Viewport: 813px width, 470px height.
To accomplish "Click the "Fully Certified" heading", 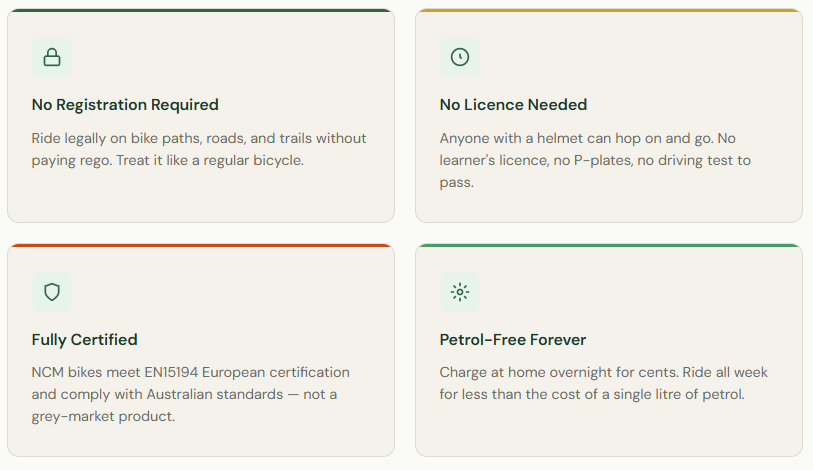I will click(x=85, y=340).
